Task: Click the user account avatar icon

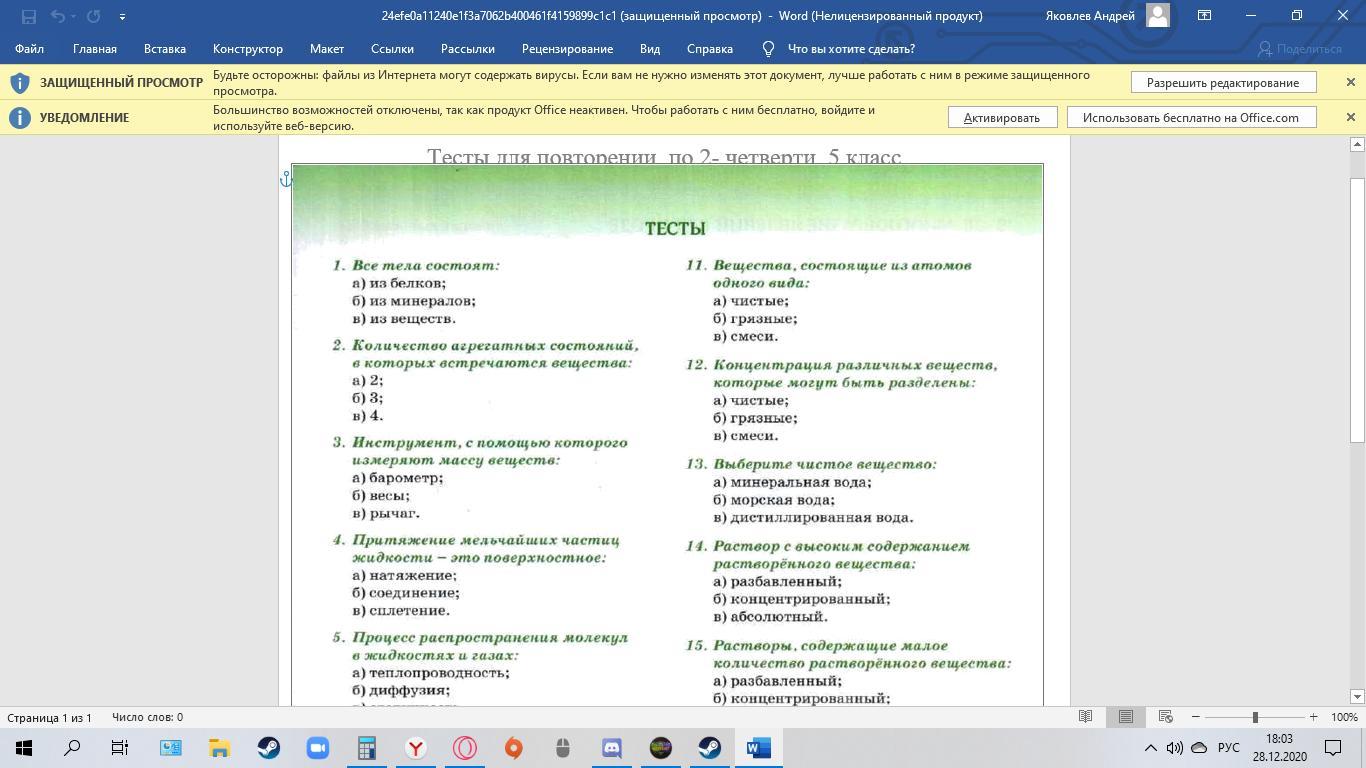Action: click(1158, 16)
